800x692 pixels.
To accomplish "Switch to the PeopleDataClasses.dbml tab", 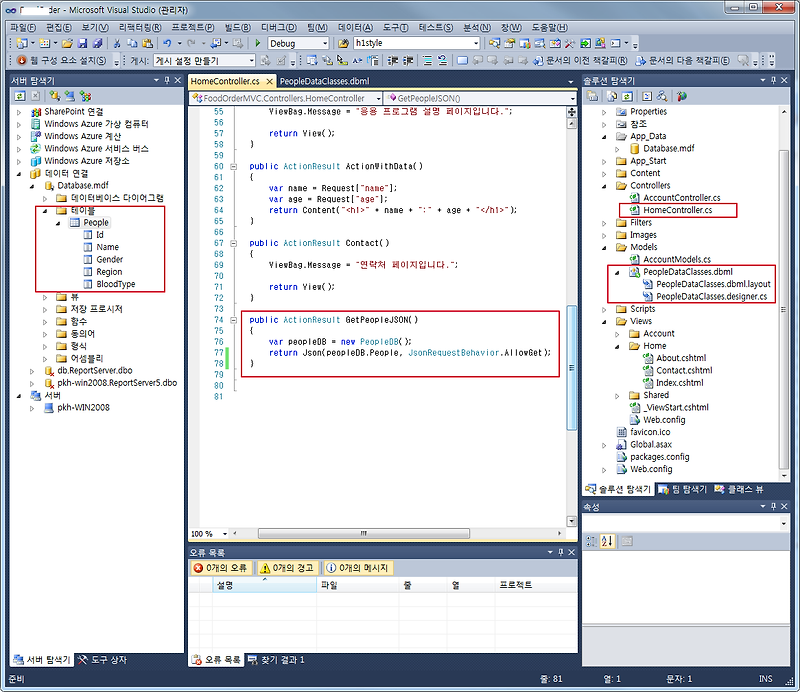I will pos(324,81).
